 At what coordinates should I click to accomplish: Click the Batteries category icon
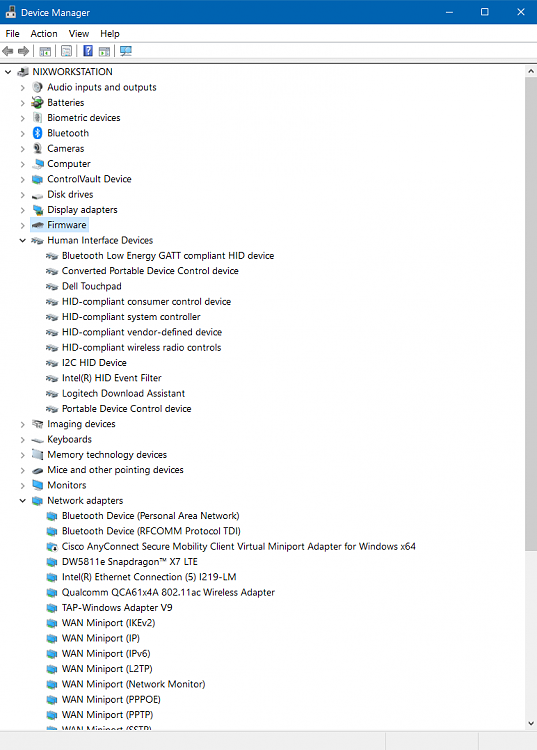click(x=37, y=102)
